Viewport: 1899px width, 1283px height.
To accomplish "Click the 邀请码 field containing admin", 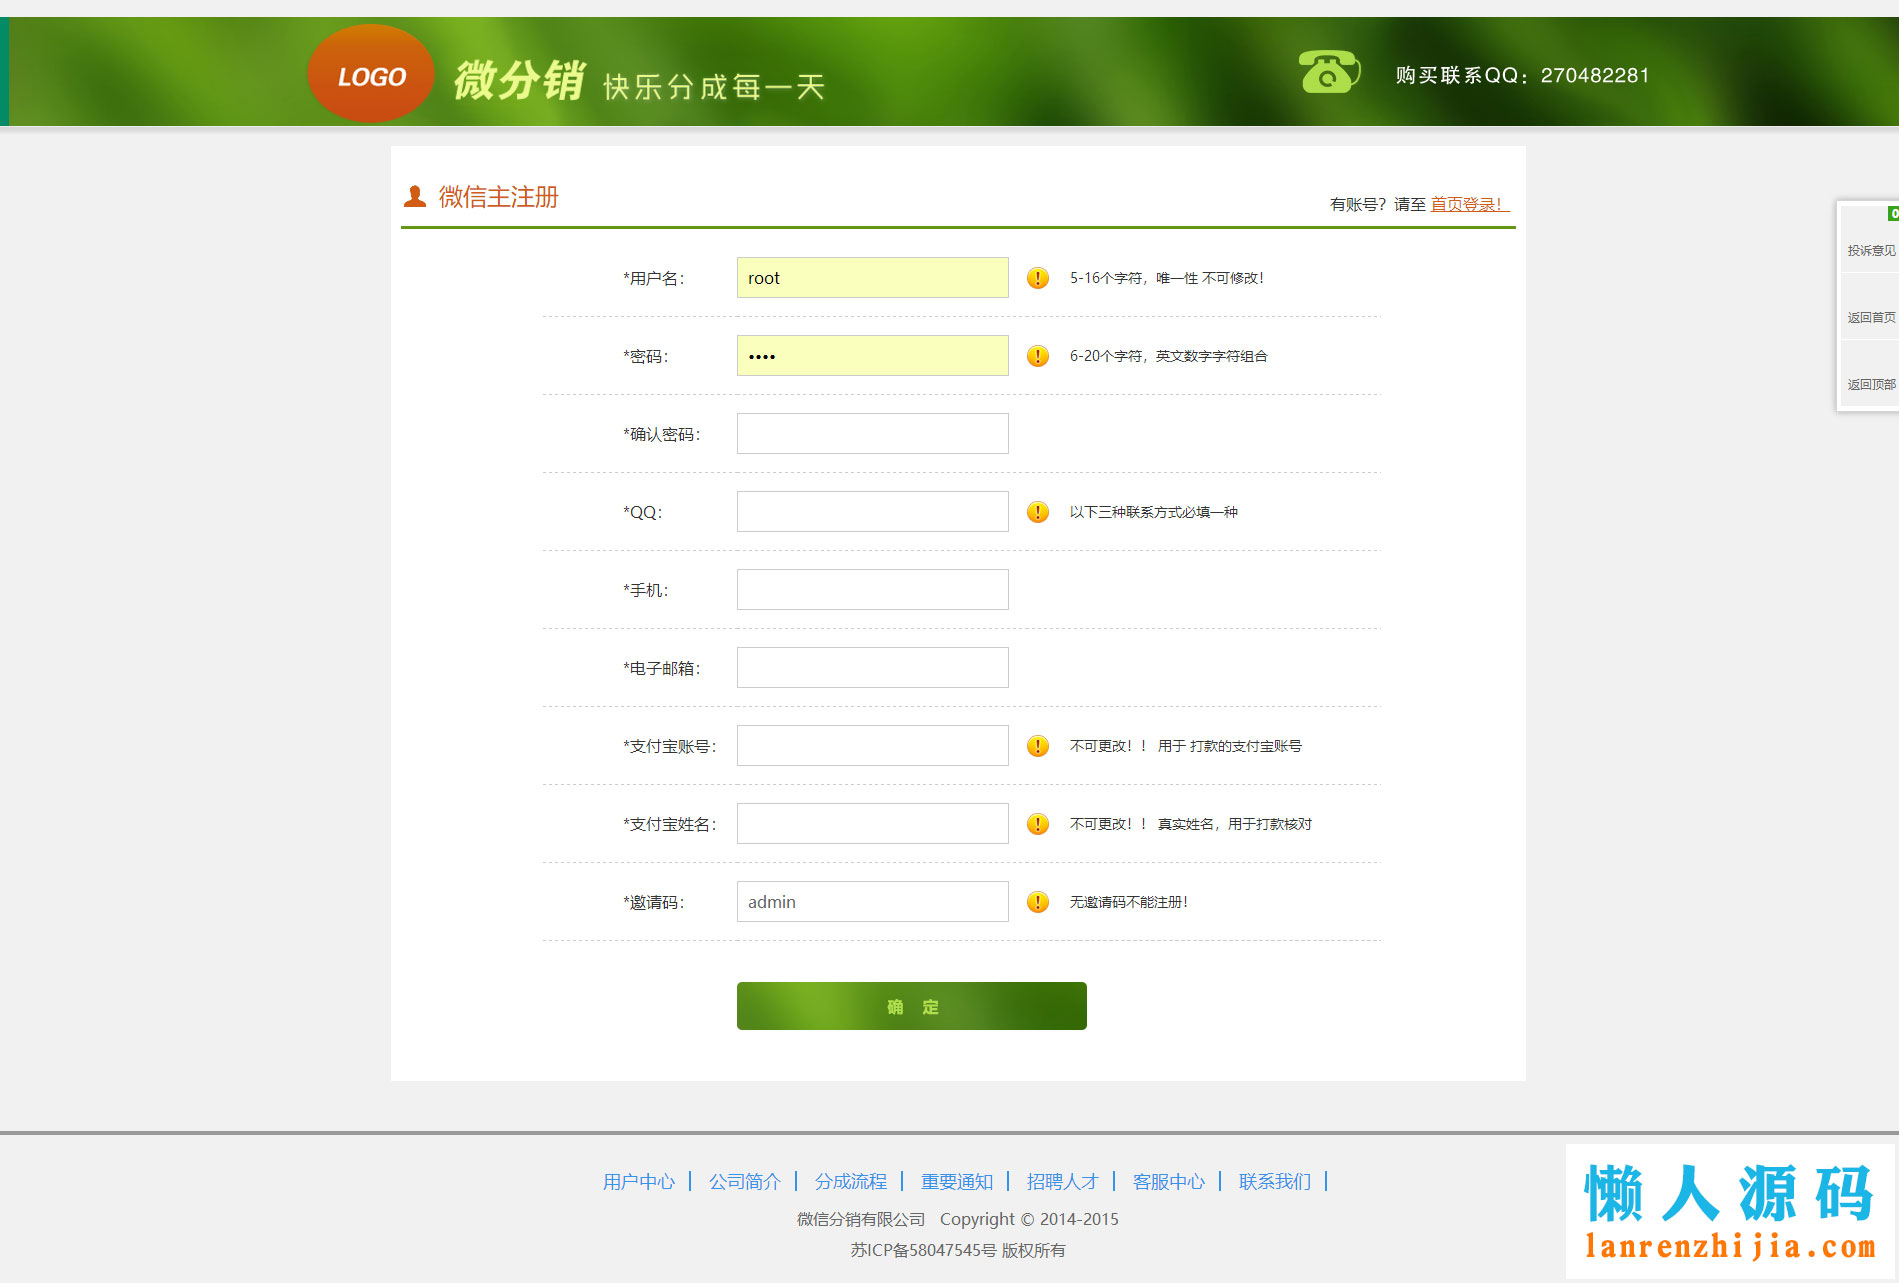I will pos(871,901).
